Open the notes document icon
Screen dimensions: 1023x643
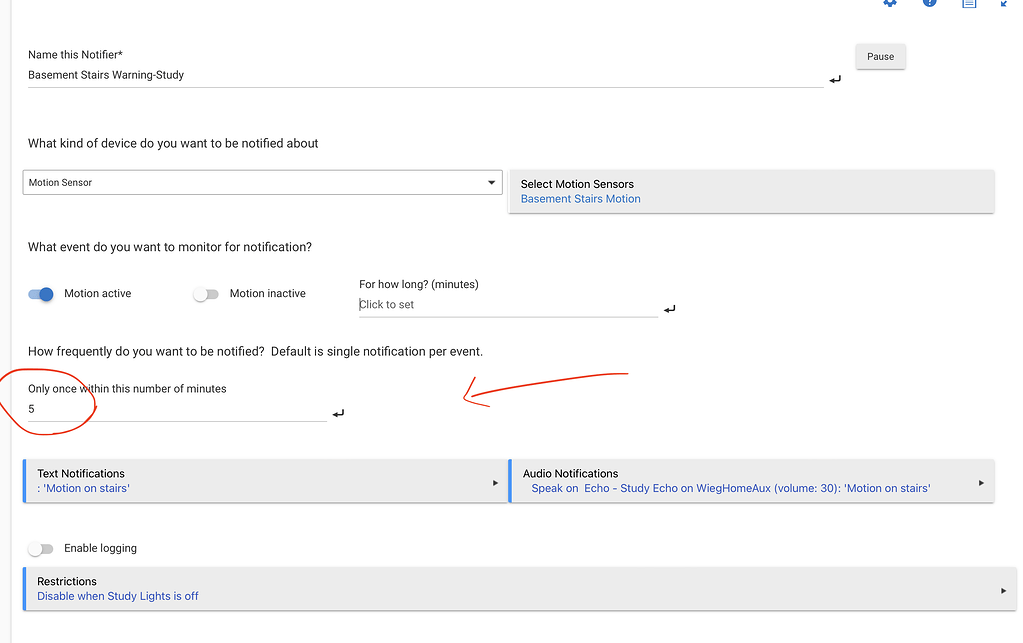[968, 3]
